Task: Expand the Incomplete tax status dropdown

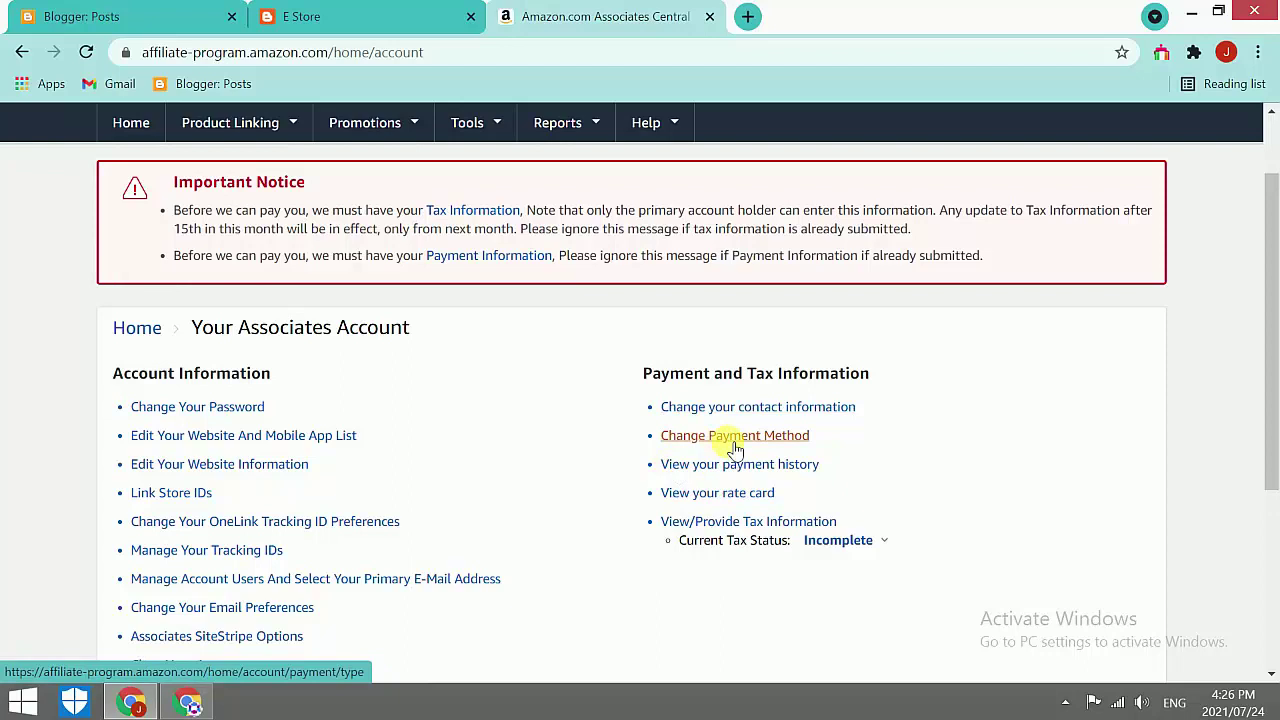Action: pyautogui.click(x=846, y=540)
